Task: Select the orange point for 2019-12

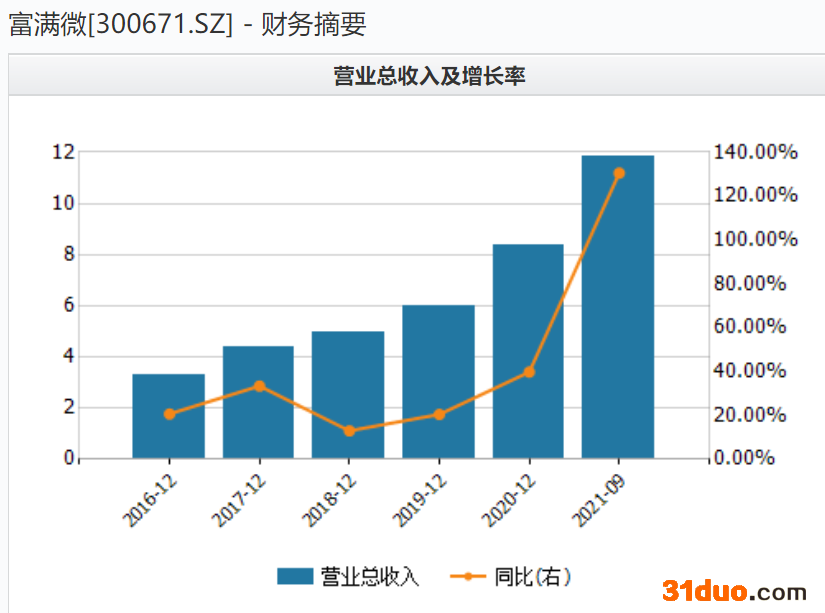Action: [x=439, y=414]
